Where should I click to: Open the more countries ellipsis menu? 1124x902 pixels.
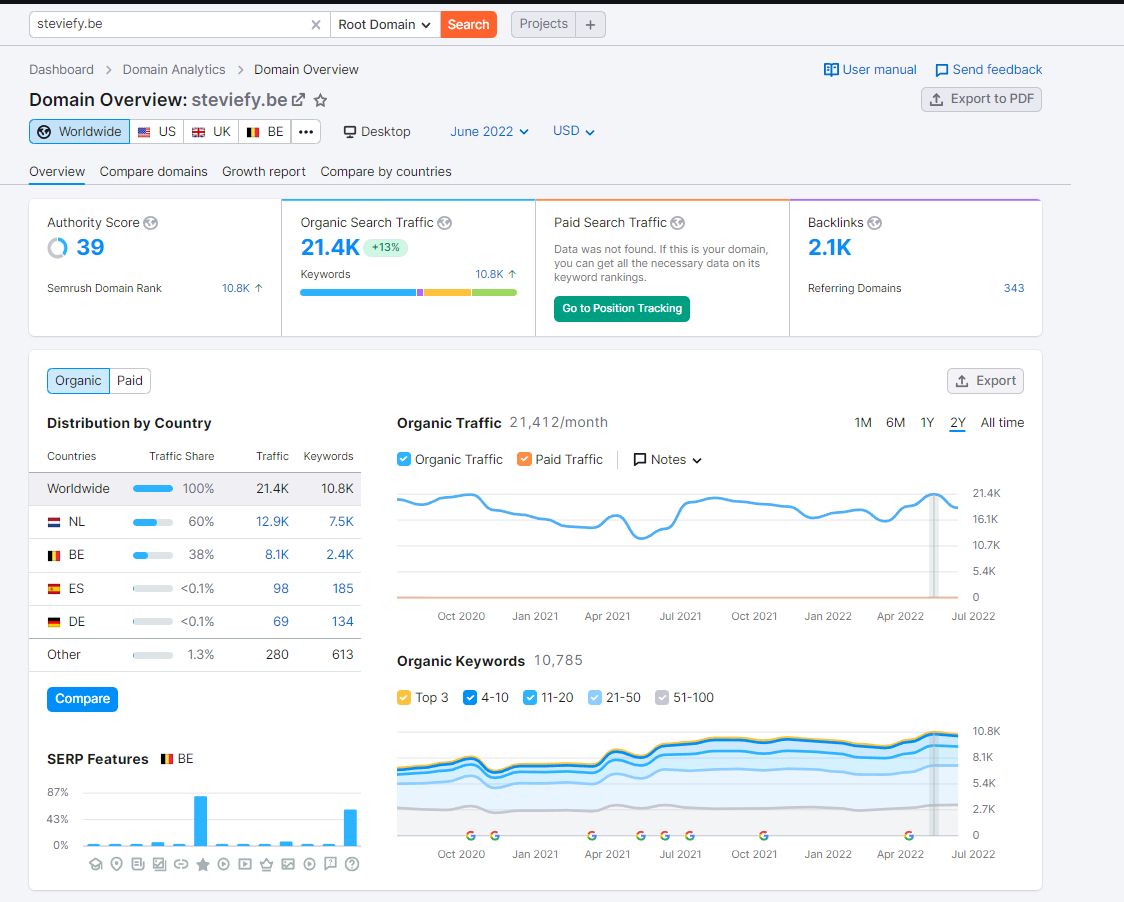click(306, 132)
